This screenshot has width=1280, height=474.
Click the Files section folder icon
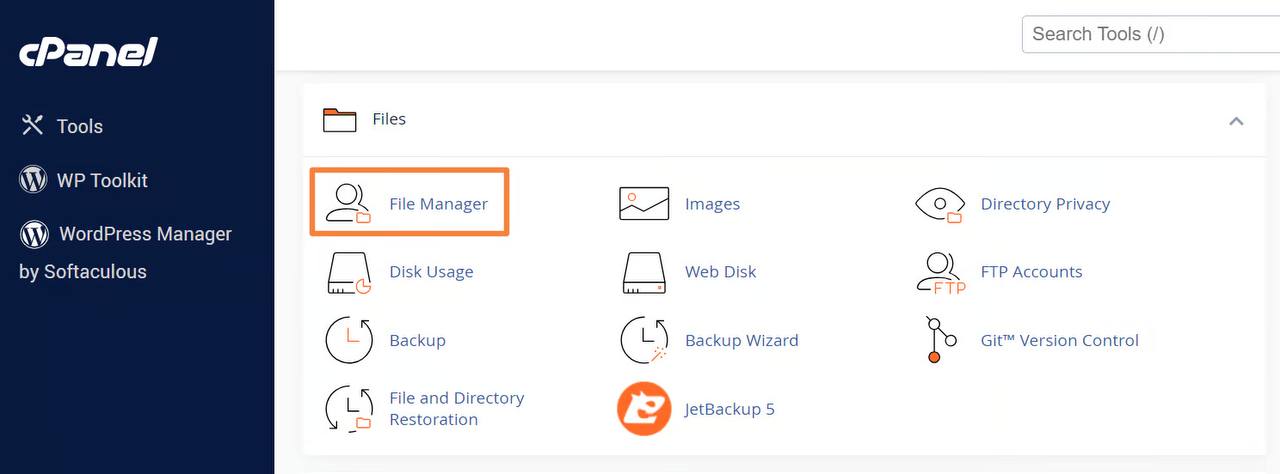[x=340, y=120]
